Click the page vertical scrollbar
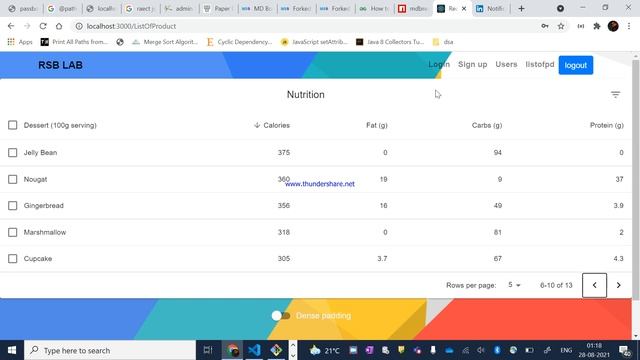 tap(636, 180)
